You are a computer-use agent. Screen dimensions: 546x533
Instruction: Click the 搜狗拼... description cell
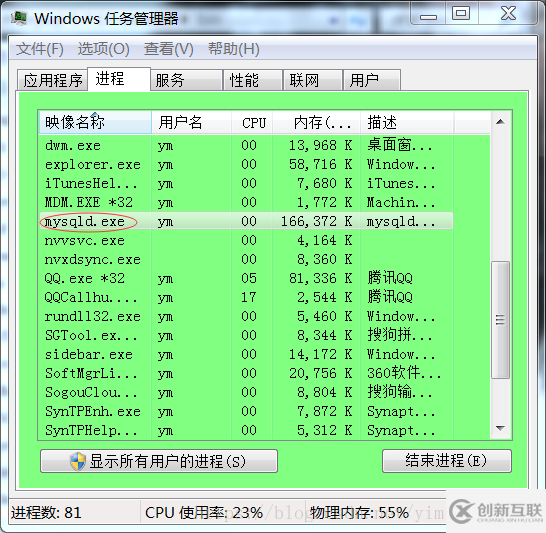[400, 335]
